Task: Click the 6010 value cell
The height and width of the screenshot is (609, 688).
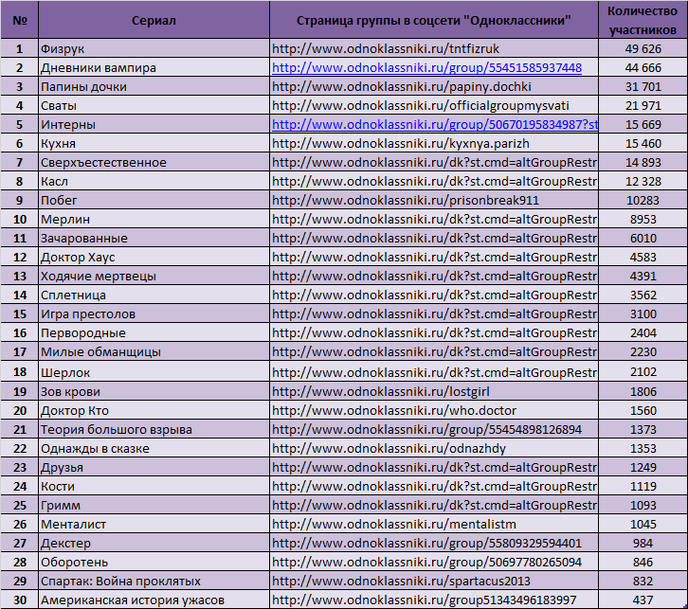Action: [643, 238]
